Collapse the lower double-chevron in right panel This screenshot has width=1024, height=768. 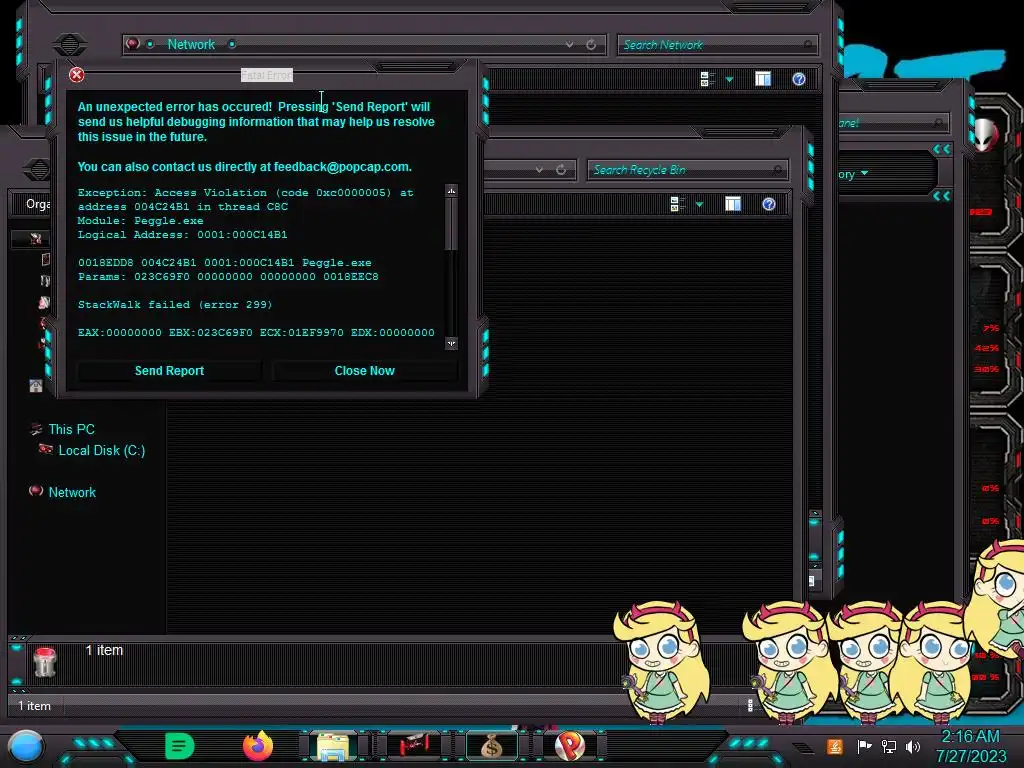pyautogui.click(x=941, y=196)
